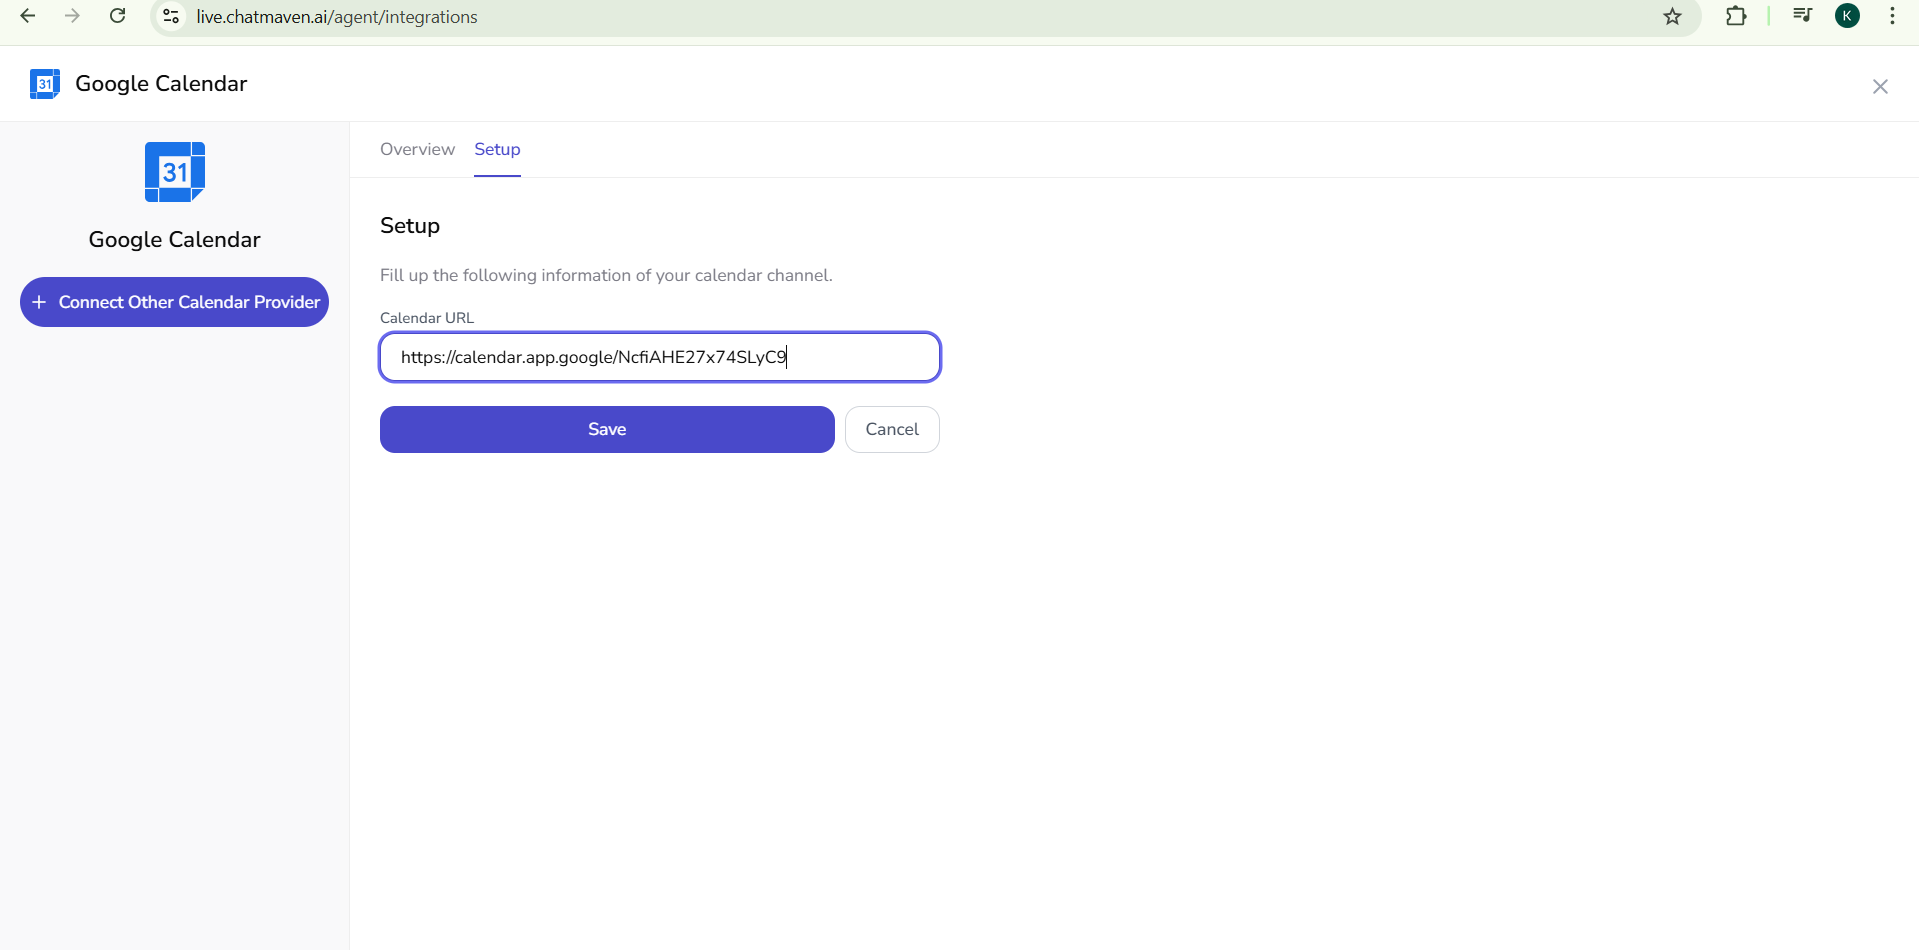Viewport: 1919px width, 950px height.
Task: Open site information icon beside the URL
Action: click(x=172, y=17)
